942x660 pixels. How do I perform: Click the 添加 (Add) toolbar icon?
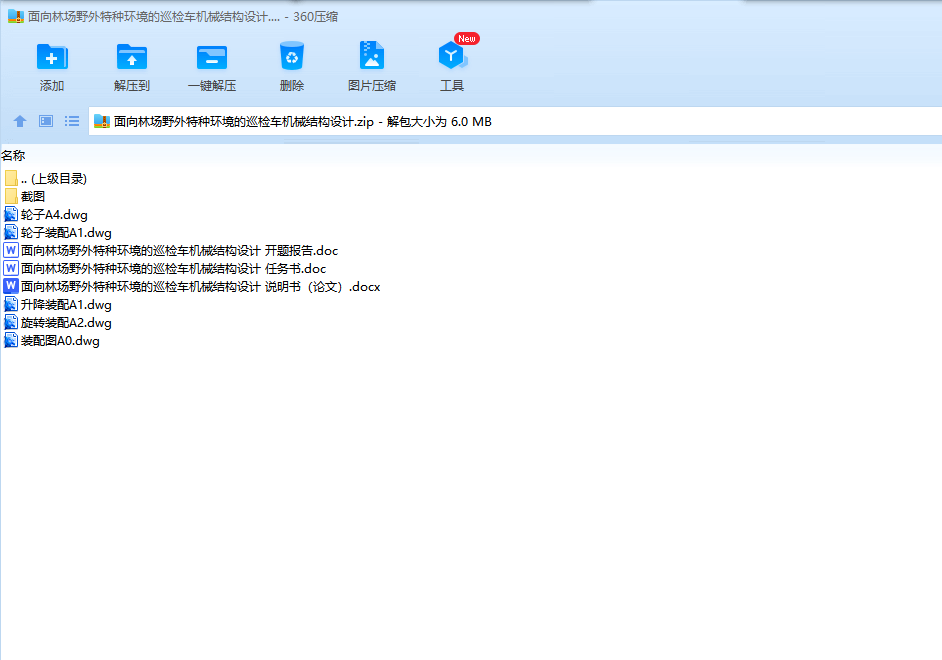pyautogui.click(x=52, y=57)
